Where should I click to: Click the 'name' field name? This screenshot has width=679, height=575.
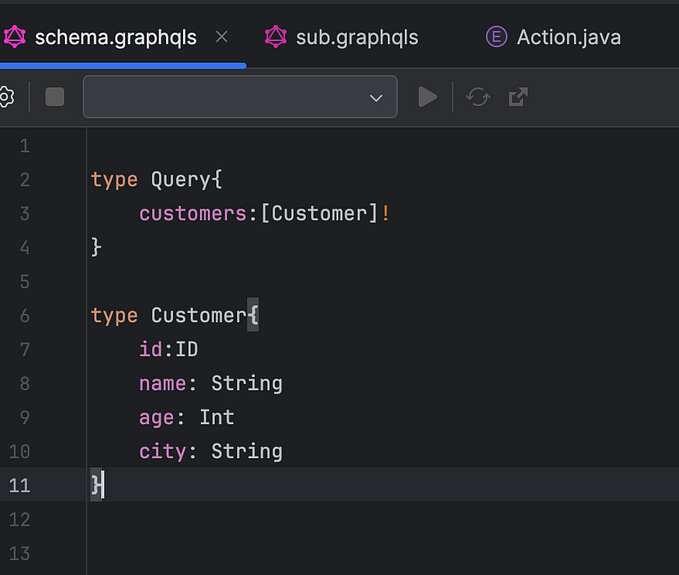[163, 384]
